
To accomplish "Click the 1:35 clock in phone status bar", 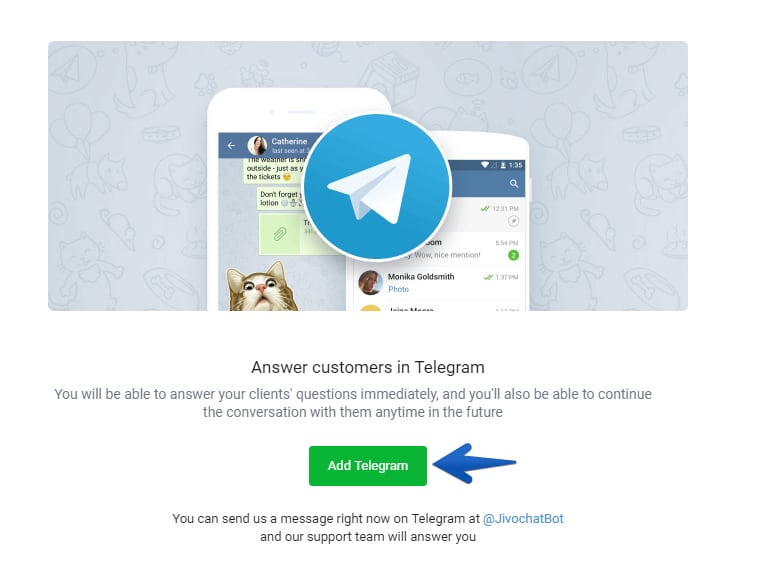I will (x=515, y=165).
